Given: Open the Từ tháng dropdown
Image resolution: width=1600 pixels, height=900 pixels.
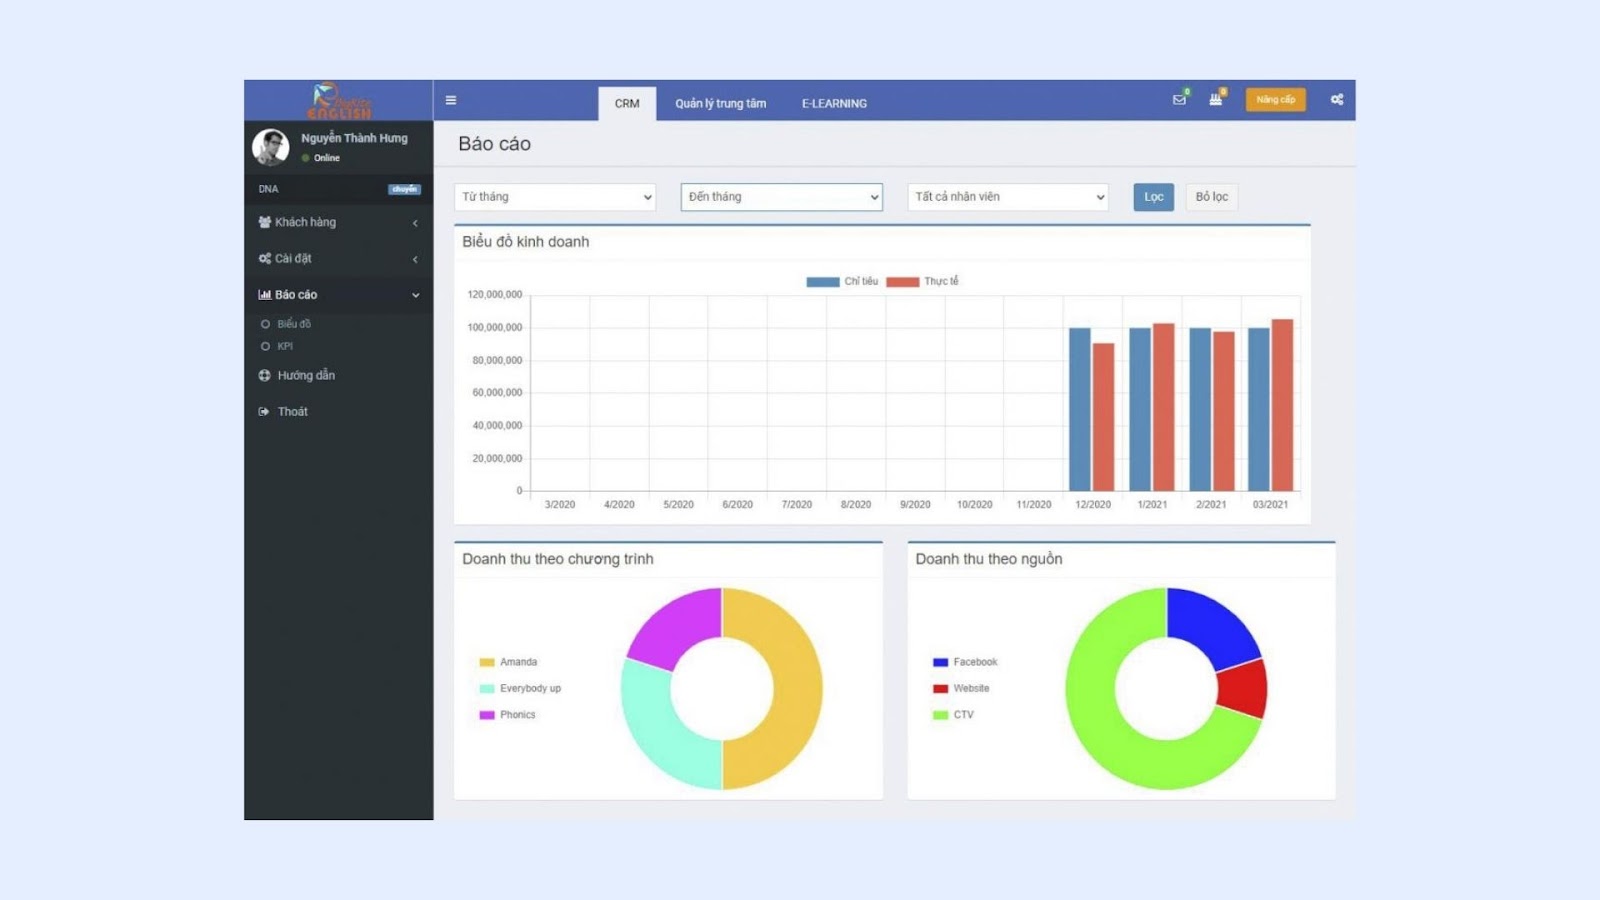Looking at the screenshot, I should (x=555, y=197).
